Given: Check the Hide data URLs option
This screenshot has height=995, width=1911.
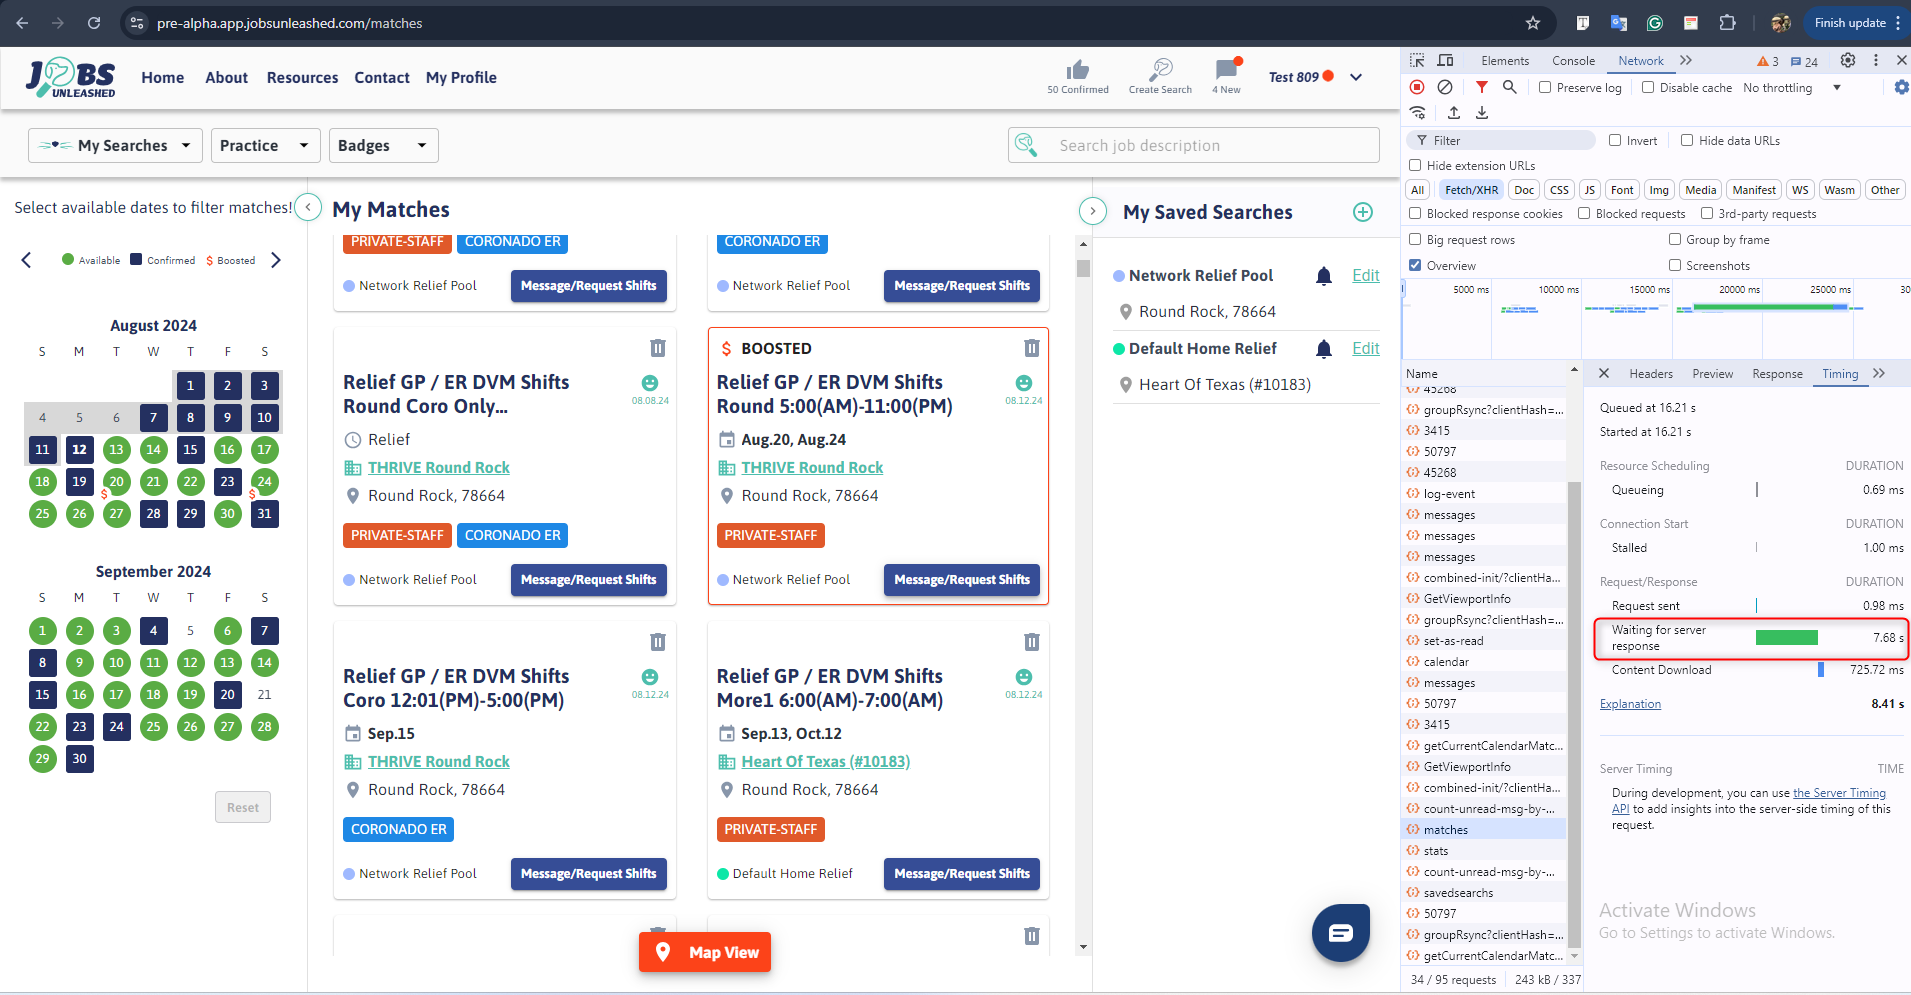Looking at the screenshot, I should pyautogui.click(x=1687, y=141).
